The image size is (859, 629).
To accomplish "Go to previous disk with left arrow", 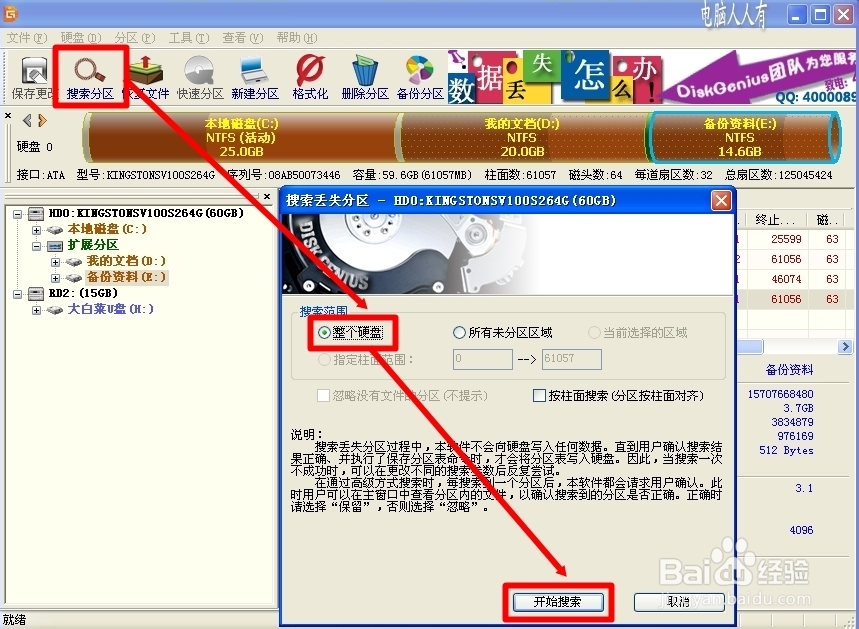I will (x=27, y=120).
